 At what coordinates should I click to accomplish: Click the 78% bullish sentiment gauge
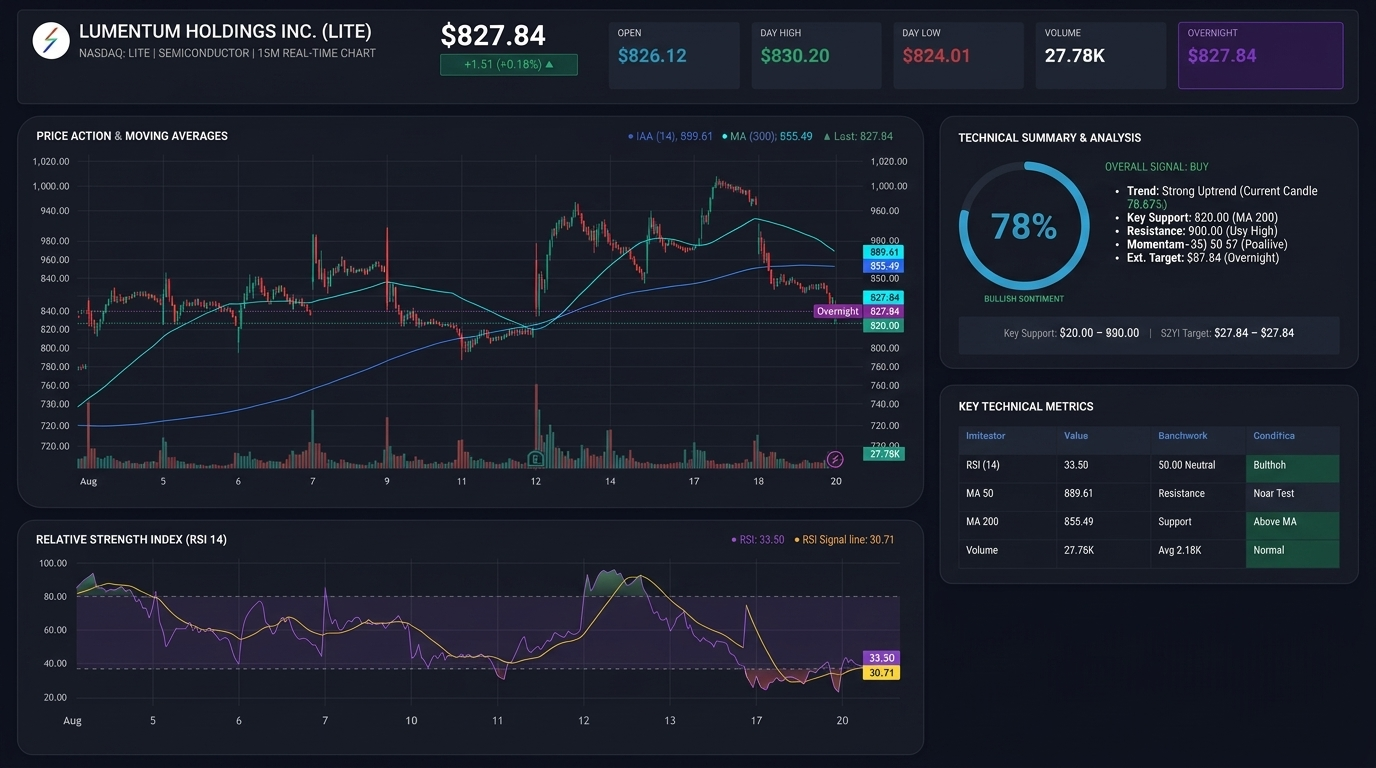coord(1024,227)
